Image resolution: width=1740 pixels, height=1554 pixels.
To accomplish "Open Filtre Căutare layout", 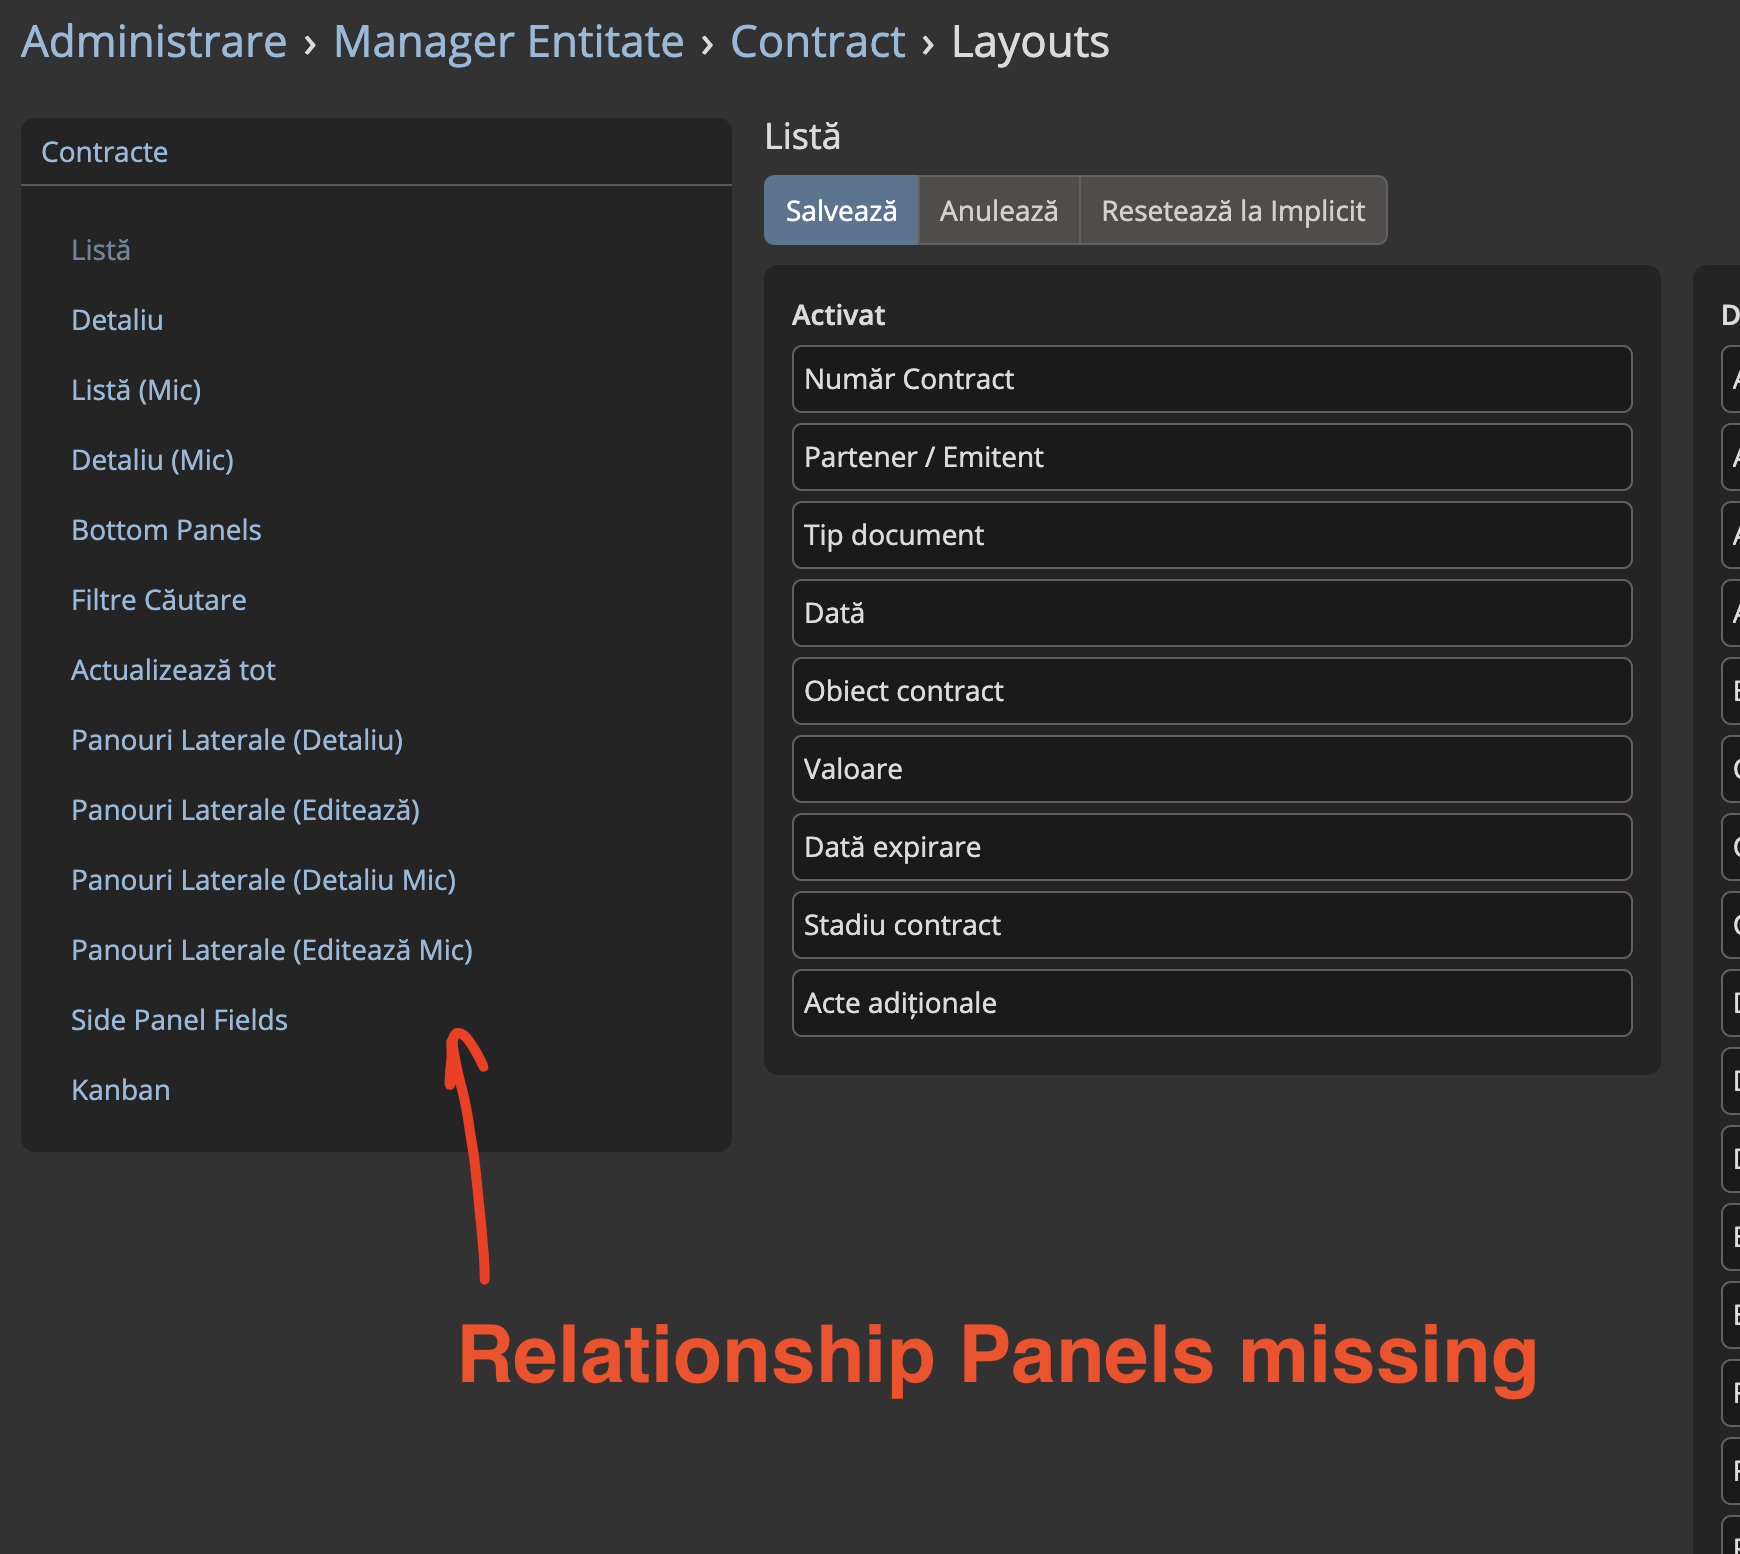I will [158, 600].
